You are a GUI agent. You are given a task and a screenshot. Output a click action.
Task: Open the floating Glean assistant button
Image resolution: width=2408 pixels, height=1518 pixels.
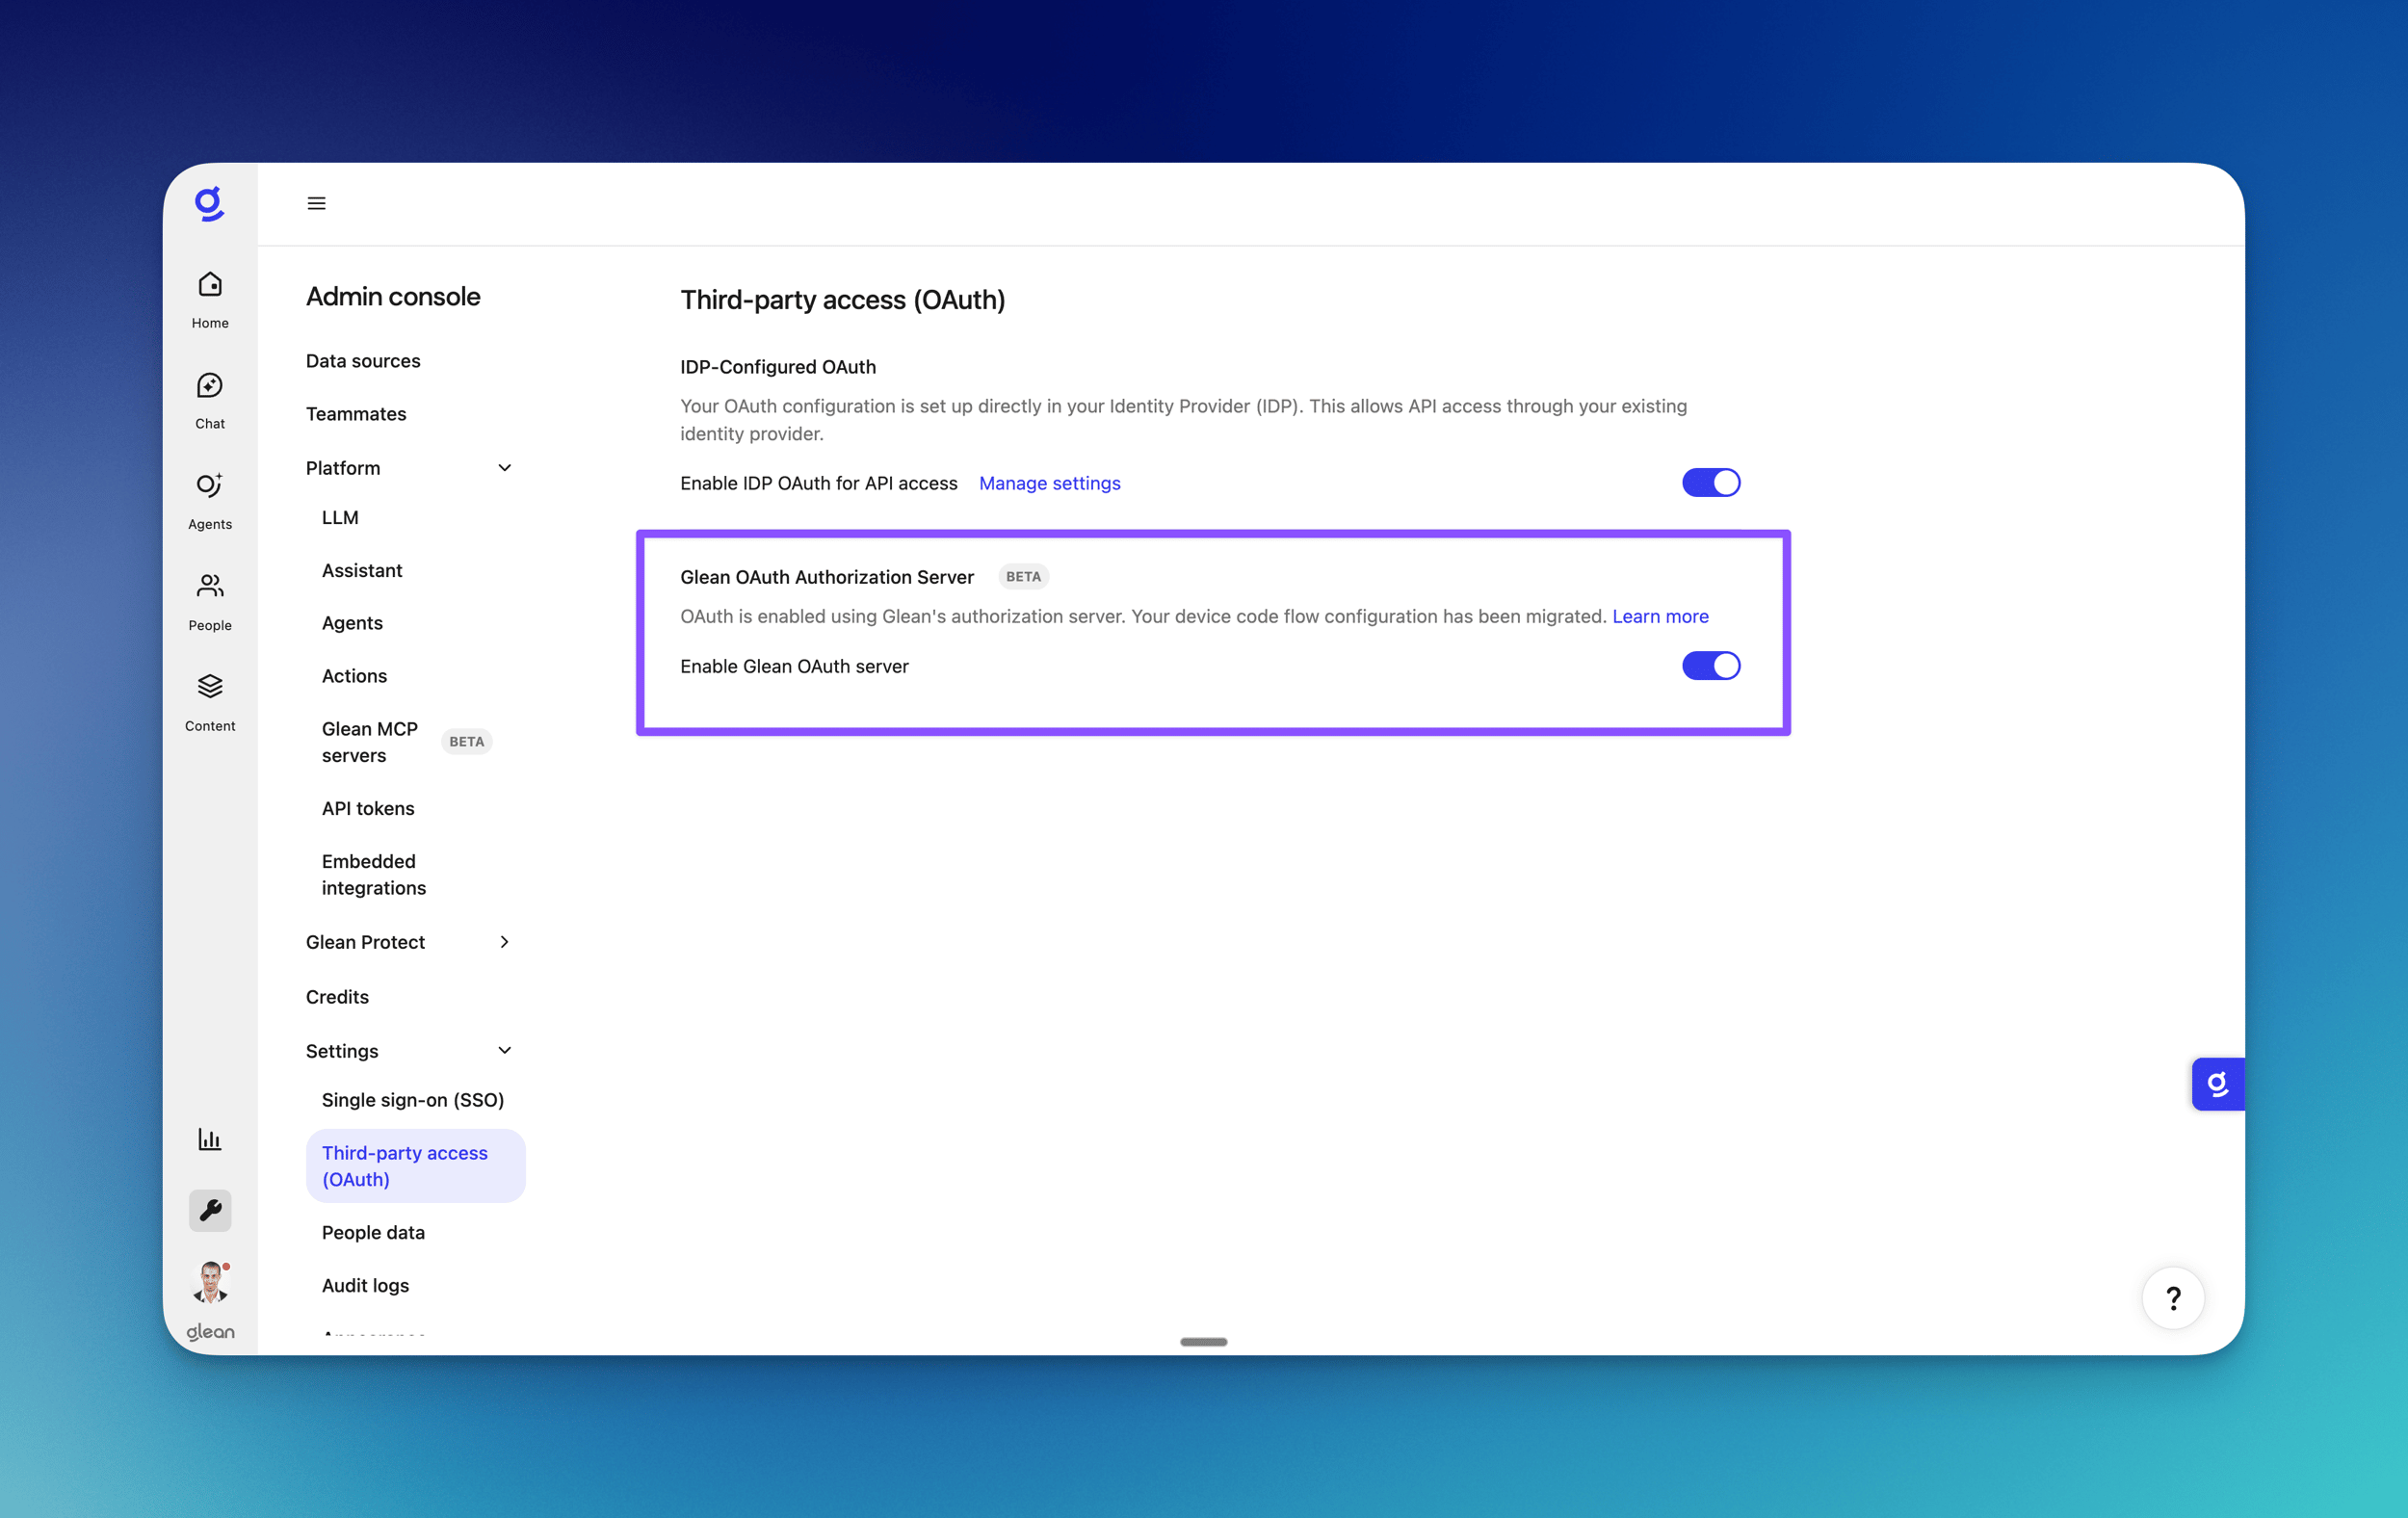point(2217,1084)
